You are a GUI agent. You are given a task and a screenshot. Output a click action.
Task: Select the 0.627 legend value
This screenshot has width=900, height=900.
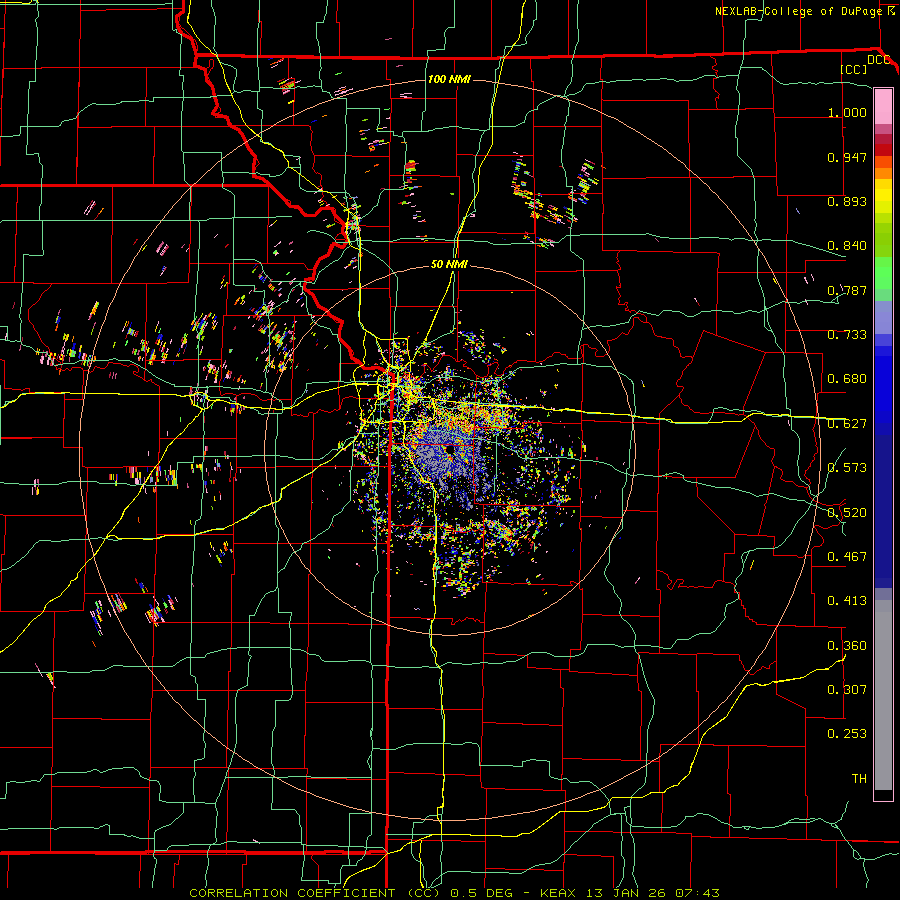[847, 424]
